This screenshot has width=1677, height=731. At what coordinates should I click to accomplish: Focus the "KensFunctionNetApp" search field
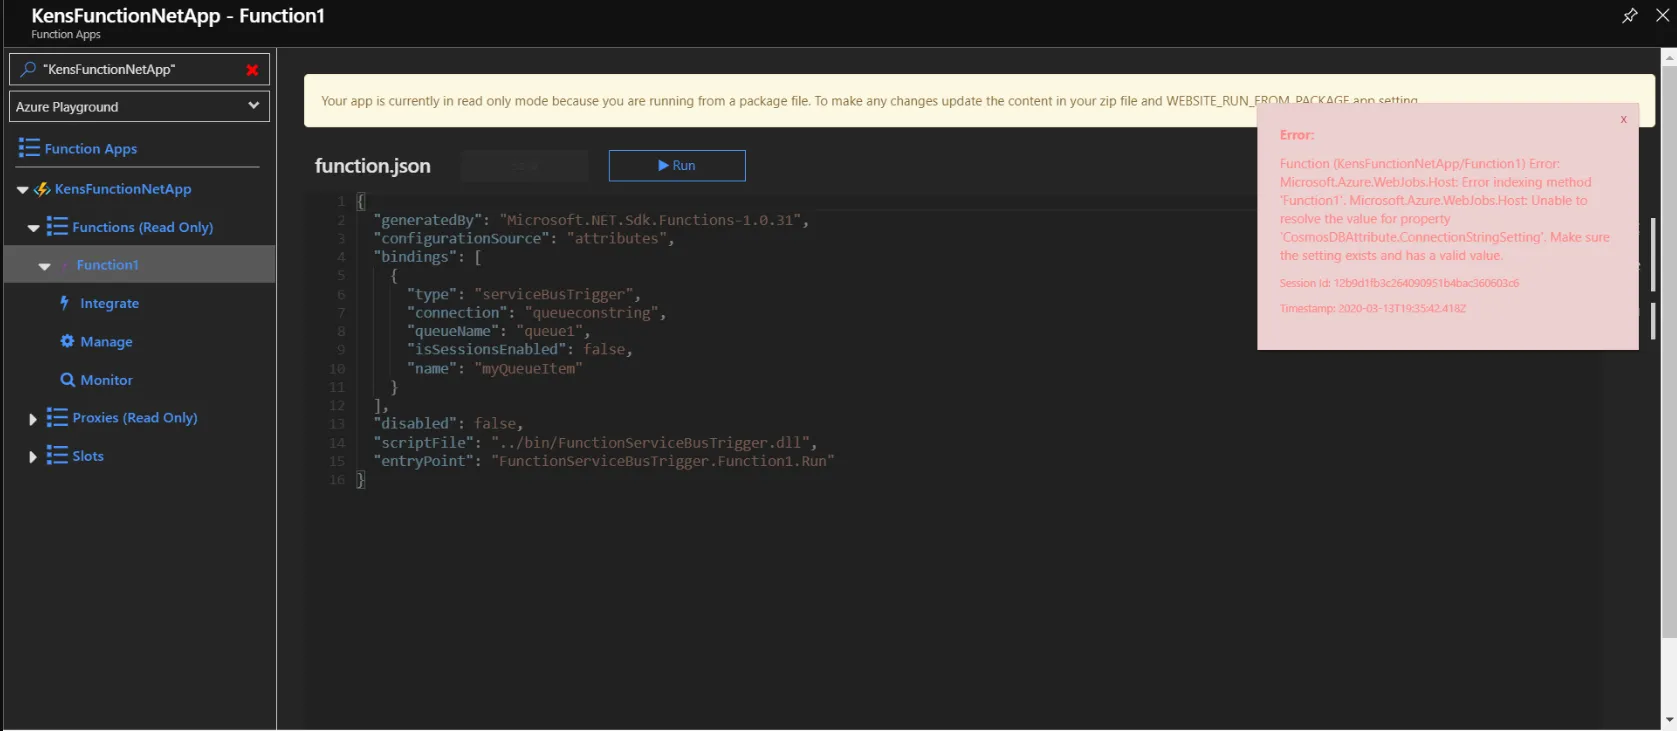[139, 69]
